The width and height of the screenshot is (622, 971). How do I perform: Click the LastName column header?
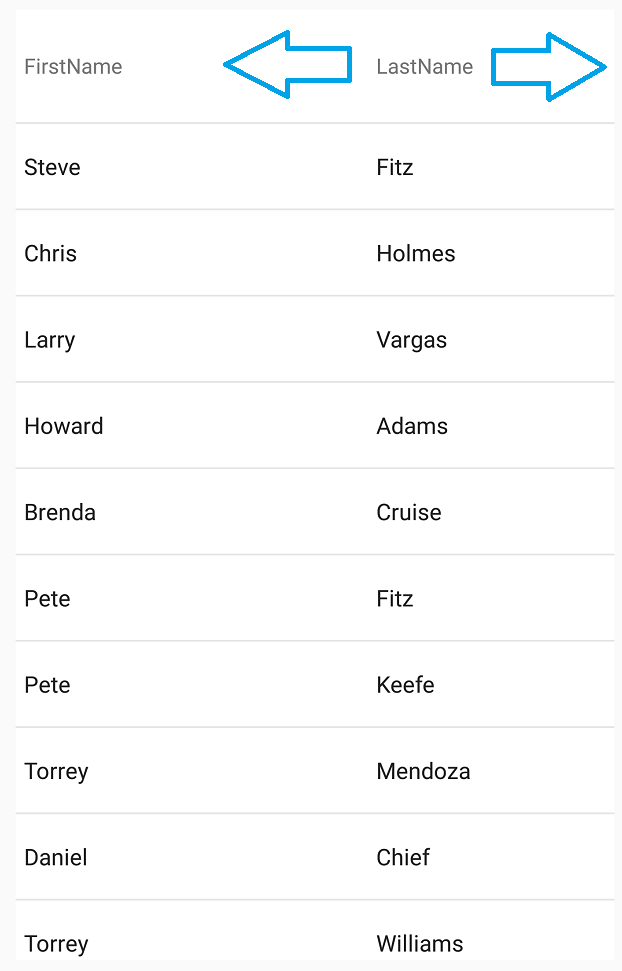pyautogui.click(x=424, y=67)
